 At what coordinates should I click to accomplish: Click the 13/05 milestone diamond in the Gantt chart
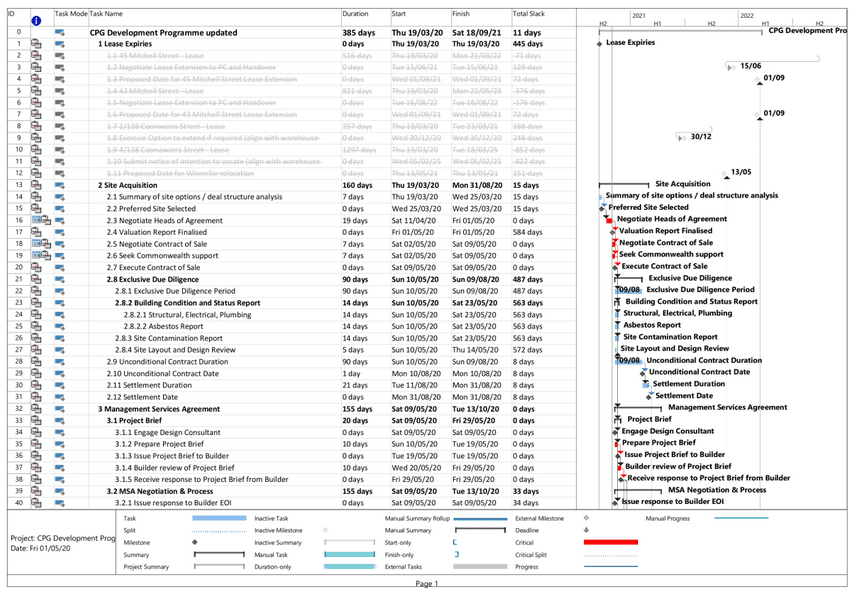pyautogui.click(x=725, y=174)
